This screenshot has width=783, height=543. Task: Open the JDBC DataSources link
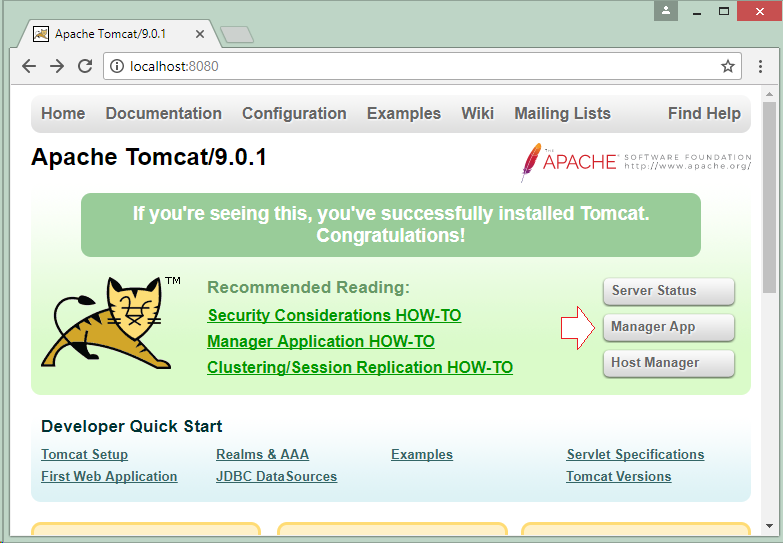276,476
